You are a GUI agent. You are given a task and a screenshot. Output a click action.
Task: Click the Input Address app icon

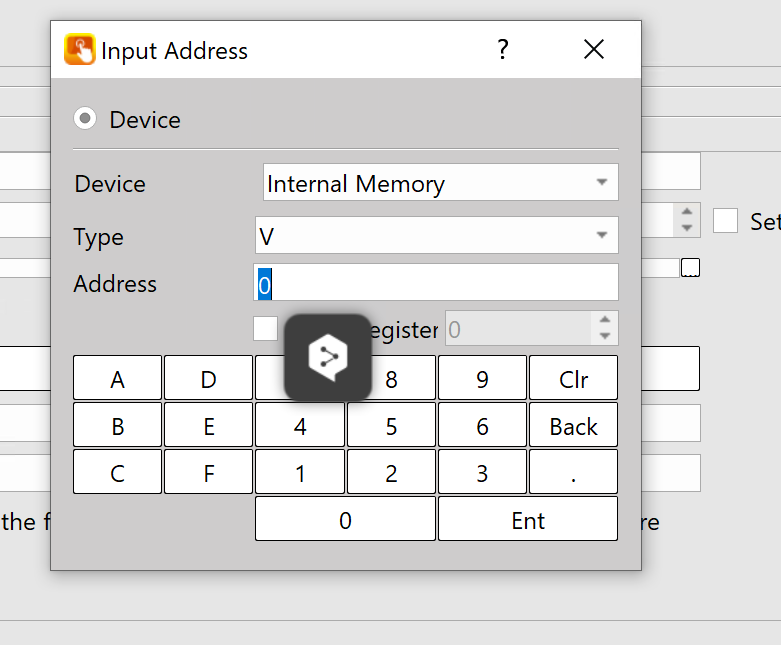(80, 50)
